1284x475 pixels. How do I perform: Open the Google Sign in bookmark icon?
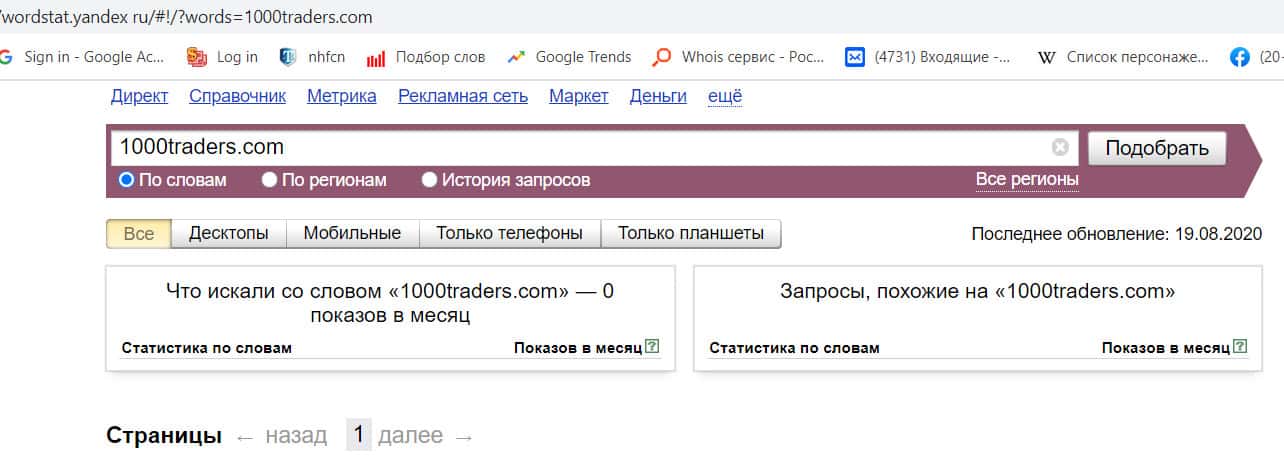click(x=6, y=57)
